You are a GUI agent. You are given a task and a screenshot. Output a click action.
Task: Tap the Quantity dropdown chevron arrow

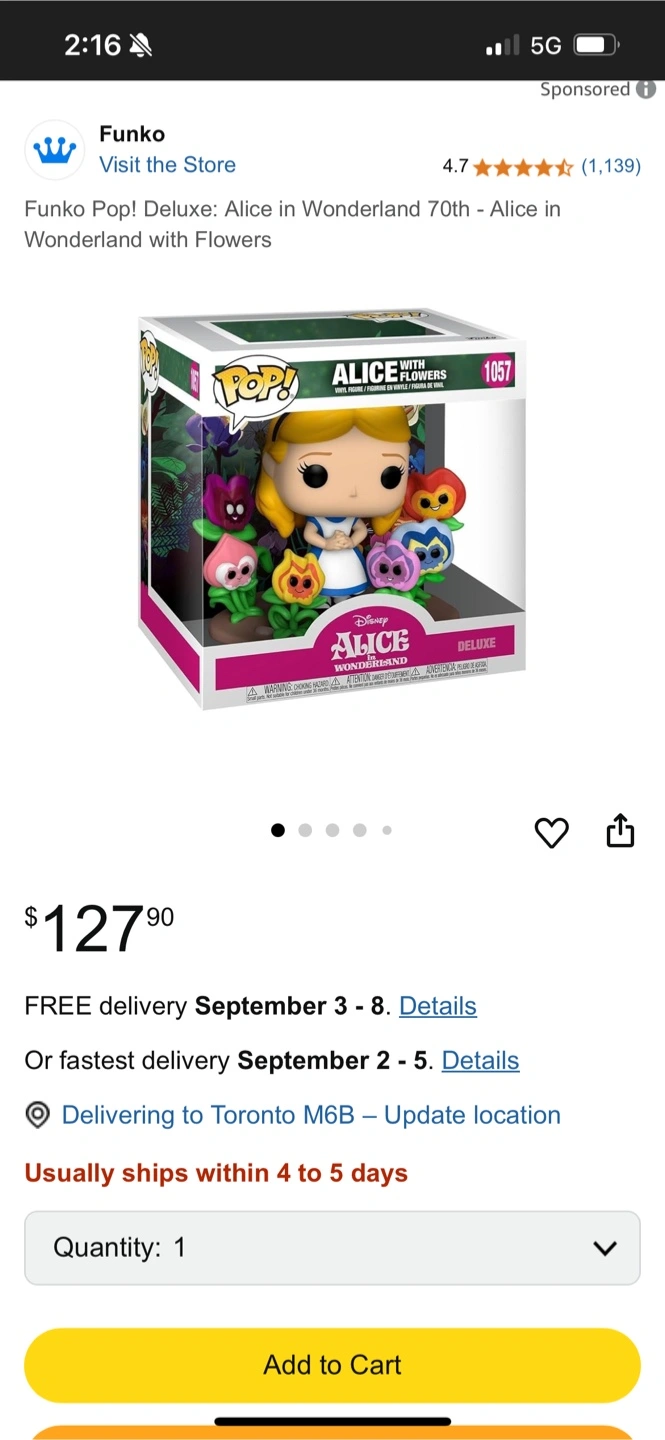tap(604, 1248)
